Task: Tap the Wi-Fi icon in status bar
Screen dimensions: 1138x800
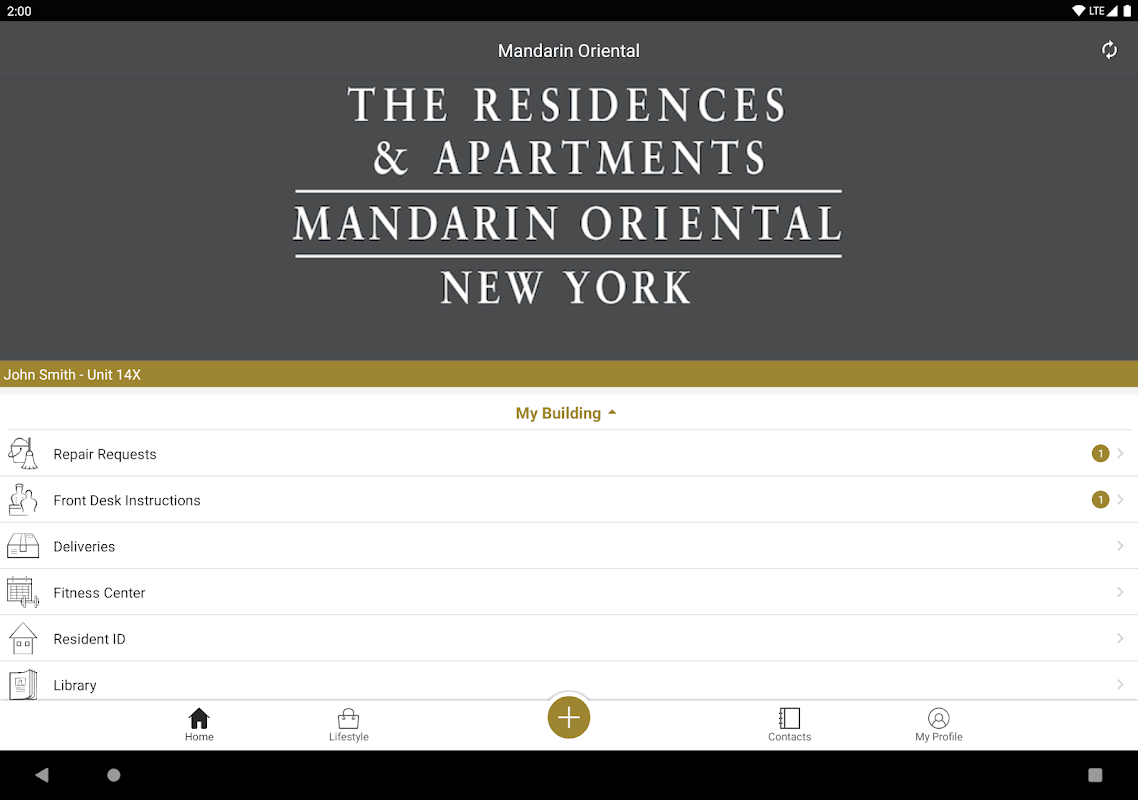Action: tap(1078, 11)
